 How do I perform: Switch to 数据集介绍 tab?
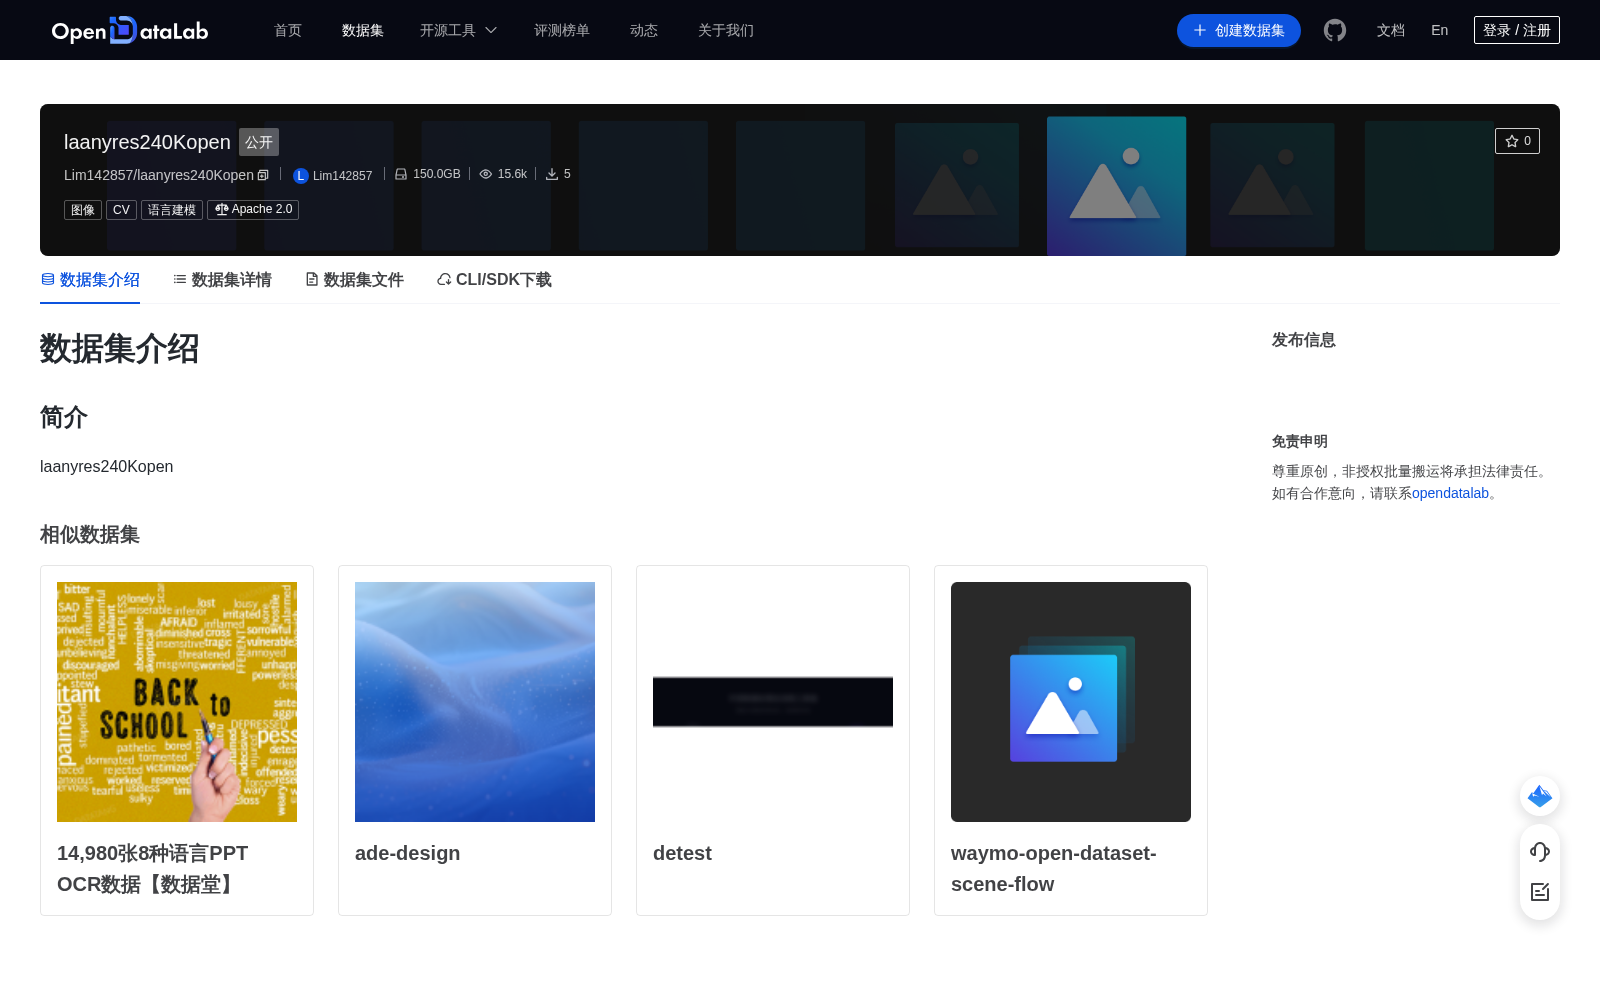tap(90, 280)
